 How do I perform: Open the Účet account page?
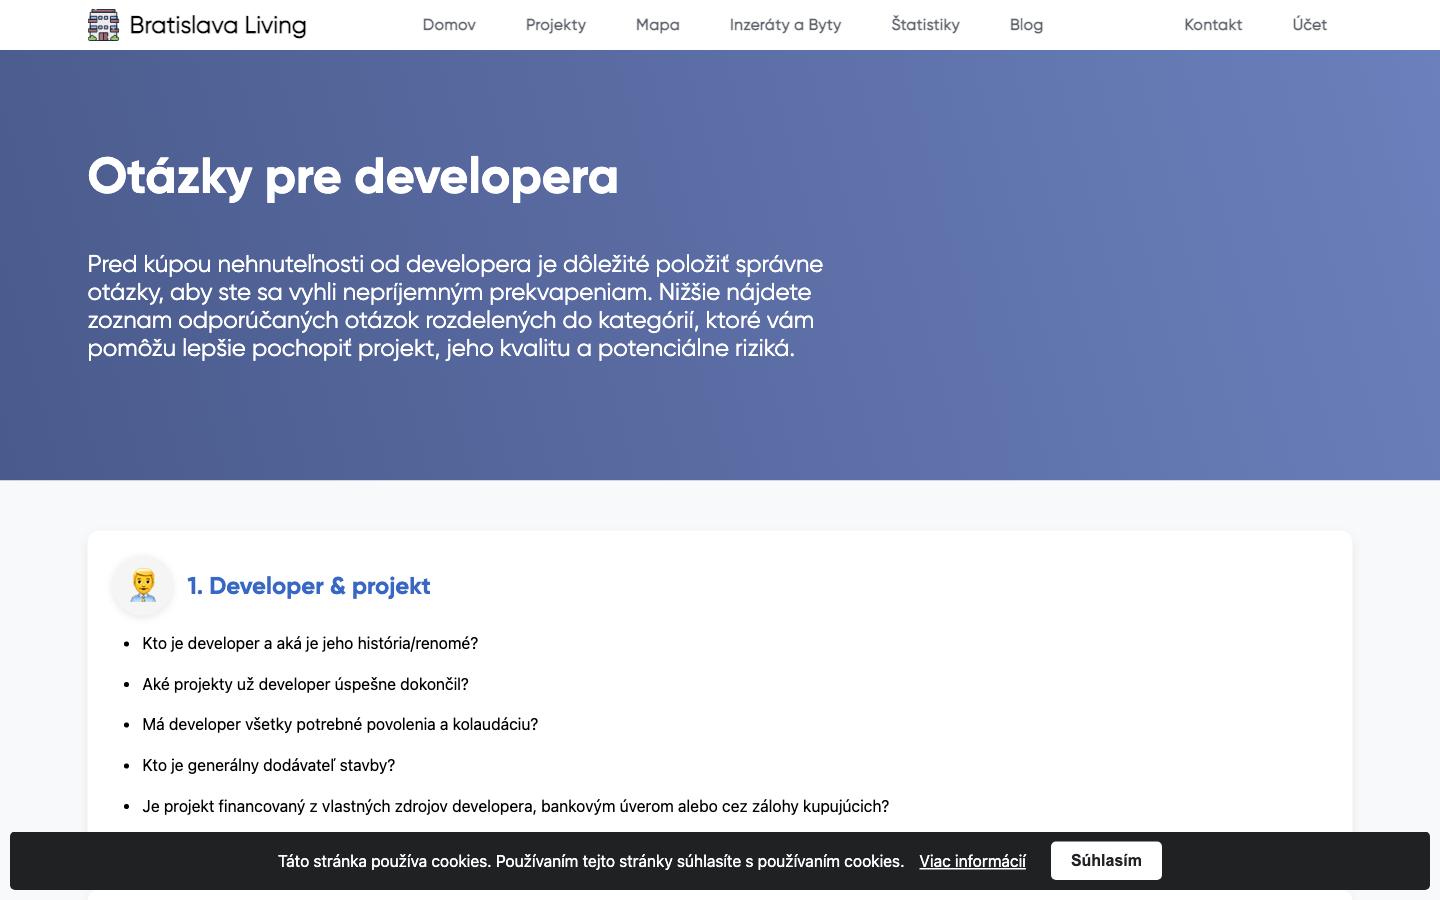tap(1309, 25)
